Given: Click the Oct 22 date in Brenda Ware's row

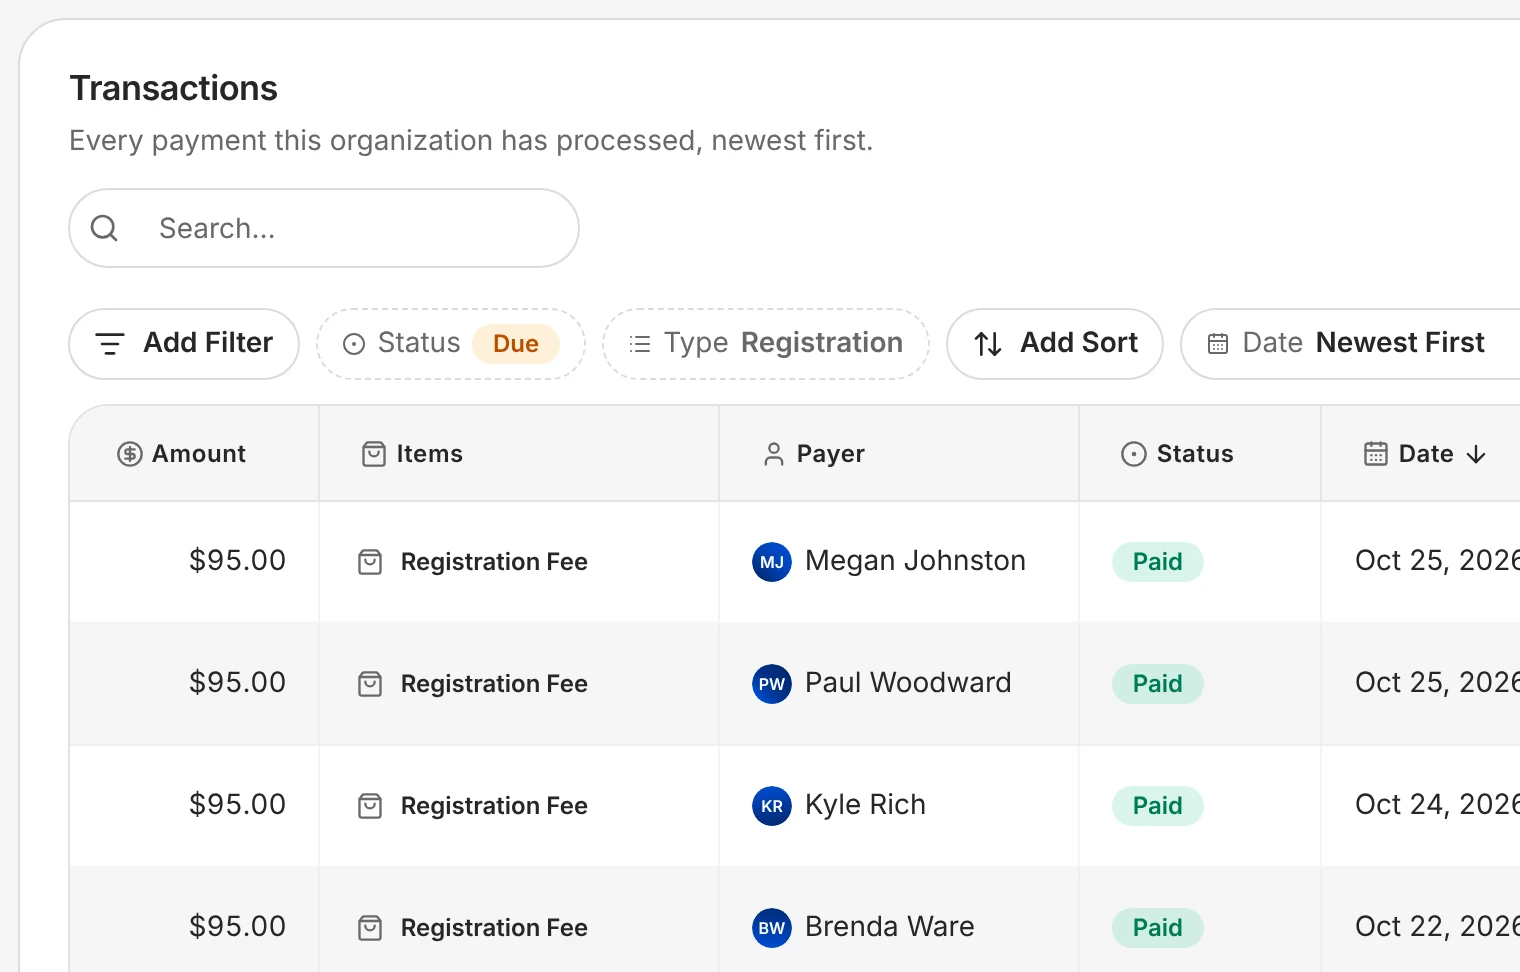Looking at the screenshot, I should tap(1437, 927).
